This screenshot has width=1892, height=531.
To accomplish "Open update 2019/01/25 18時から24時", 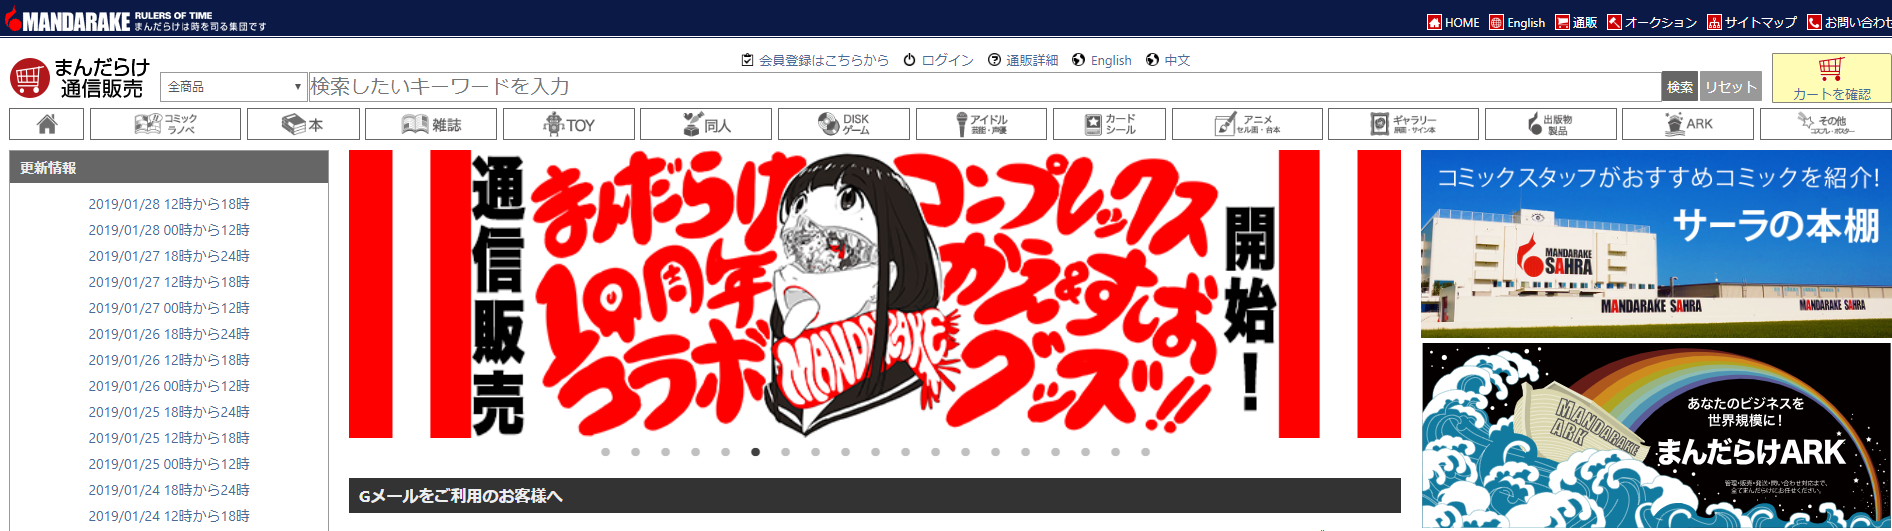I will tap(169, 412).
